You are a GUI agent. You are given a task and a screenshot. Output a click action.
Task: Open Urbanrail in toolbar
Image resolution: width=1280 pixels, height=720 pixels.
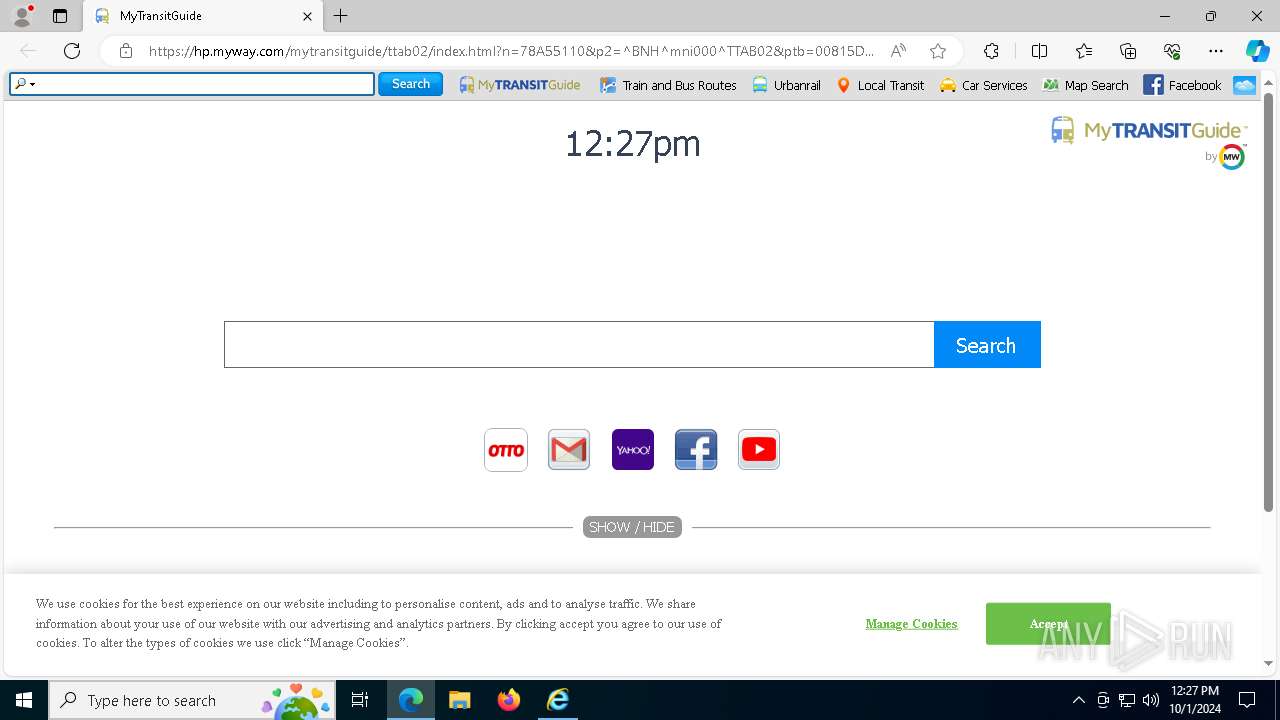coord(786,85)
